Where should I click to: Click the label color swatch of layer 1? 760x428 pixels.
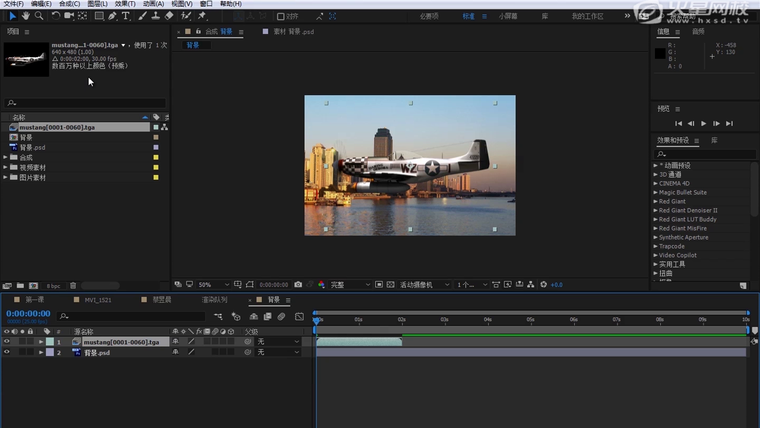pos(50,342)
